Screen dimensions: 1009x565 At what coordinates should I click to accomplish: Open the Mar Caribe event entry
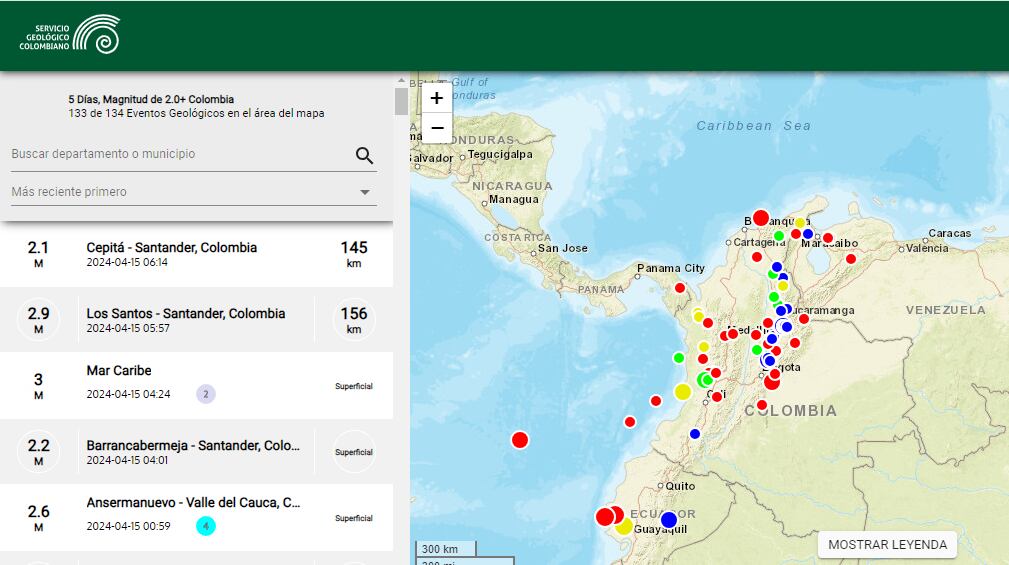click(196, 385)
